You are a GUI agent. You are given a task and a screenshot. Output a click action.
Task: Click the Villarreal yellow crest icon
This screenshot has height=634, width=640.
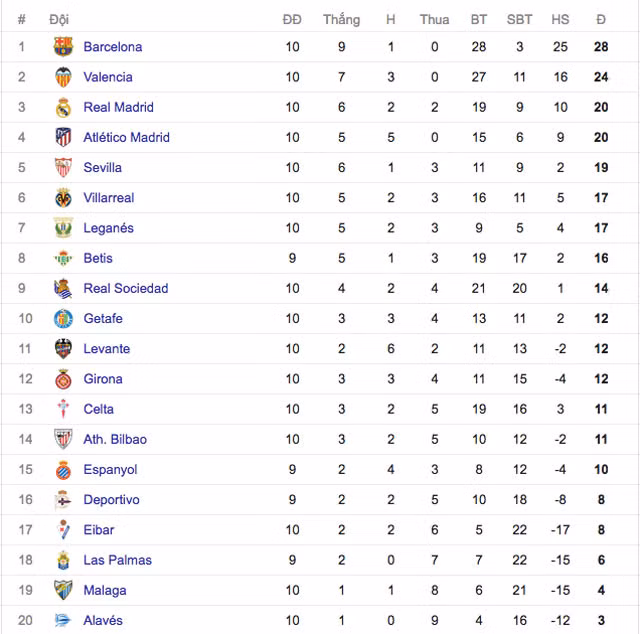pyautogui.click(x=63, y=198)
